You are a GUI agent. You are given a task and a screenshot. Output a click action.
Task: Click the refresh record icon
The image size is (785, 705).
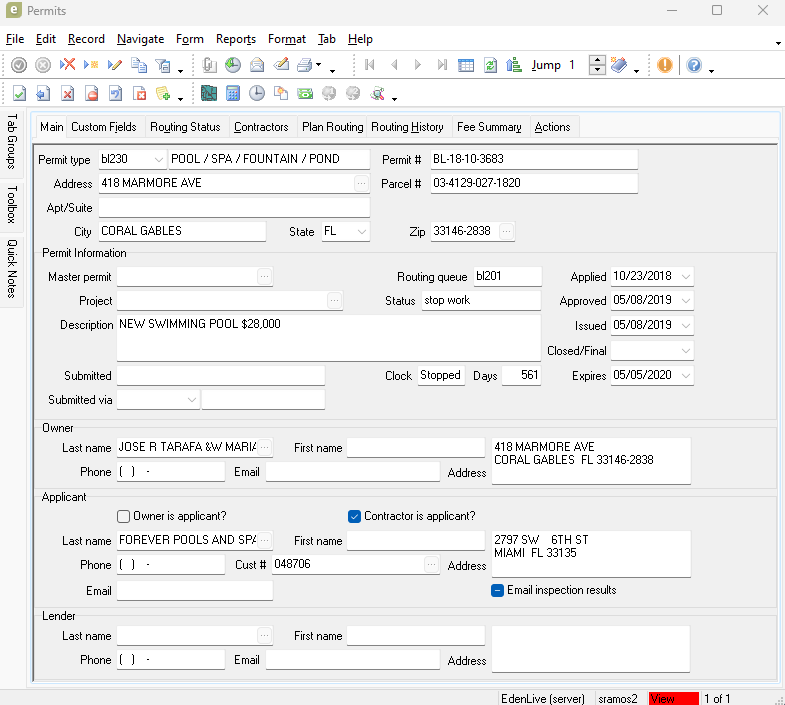point(491,65)
